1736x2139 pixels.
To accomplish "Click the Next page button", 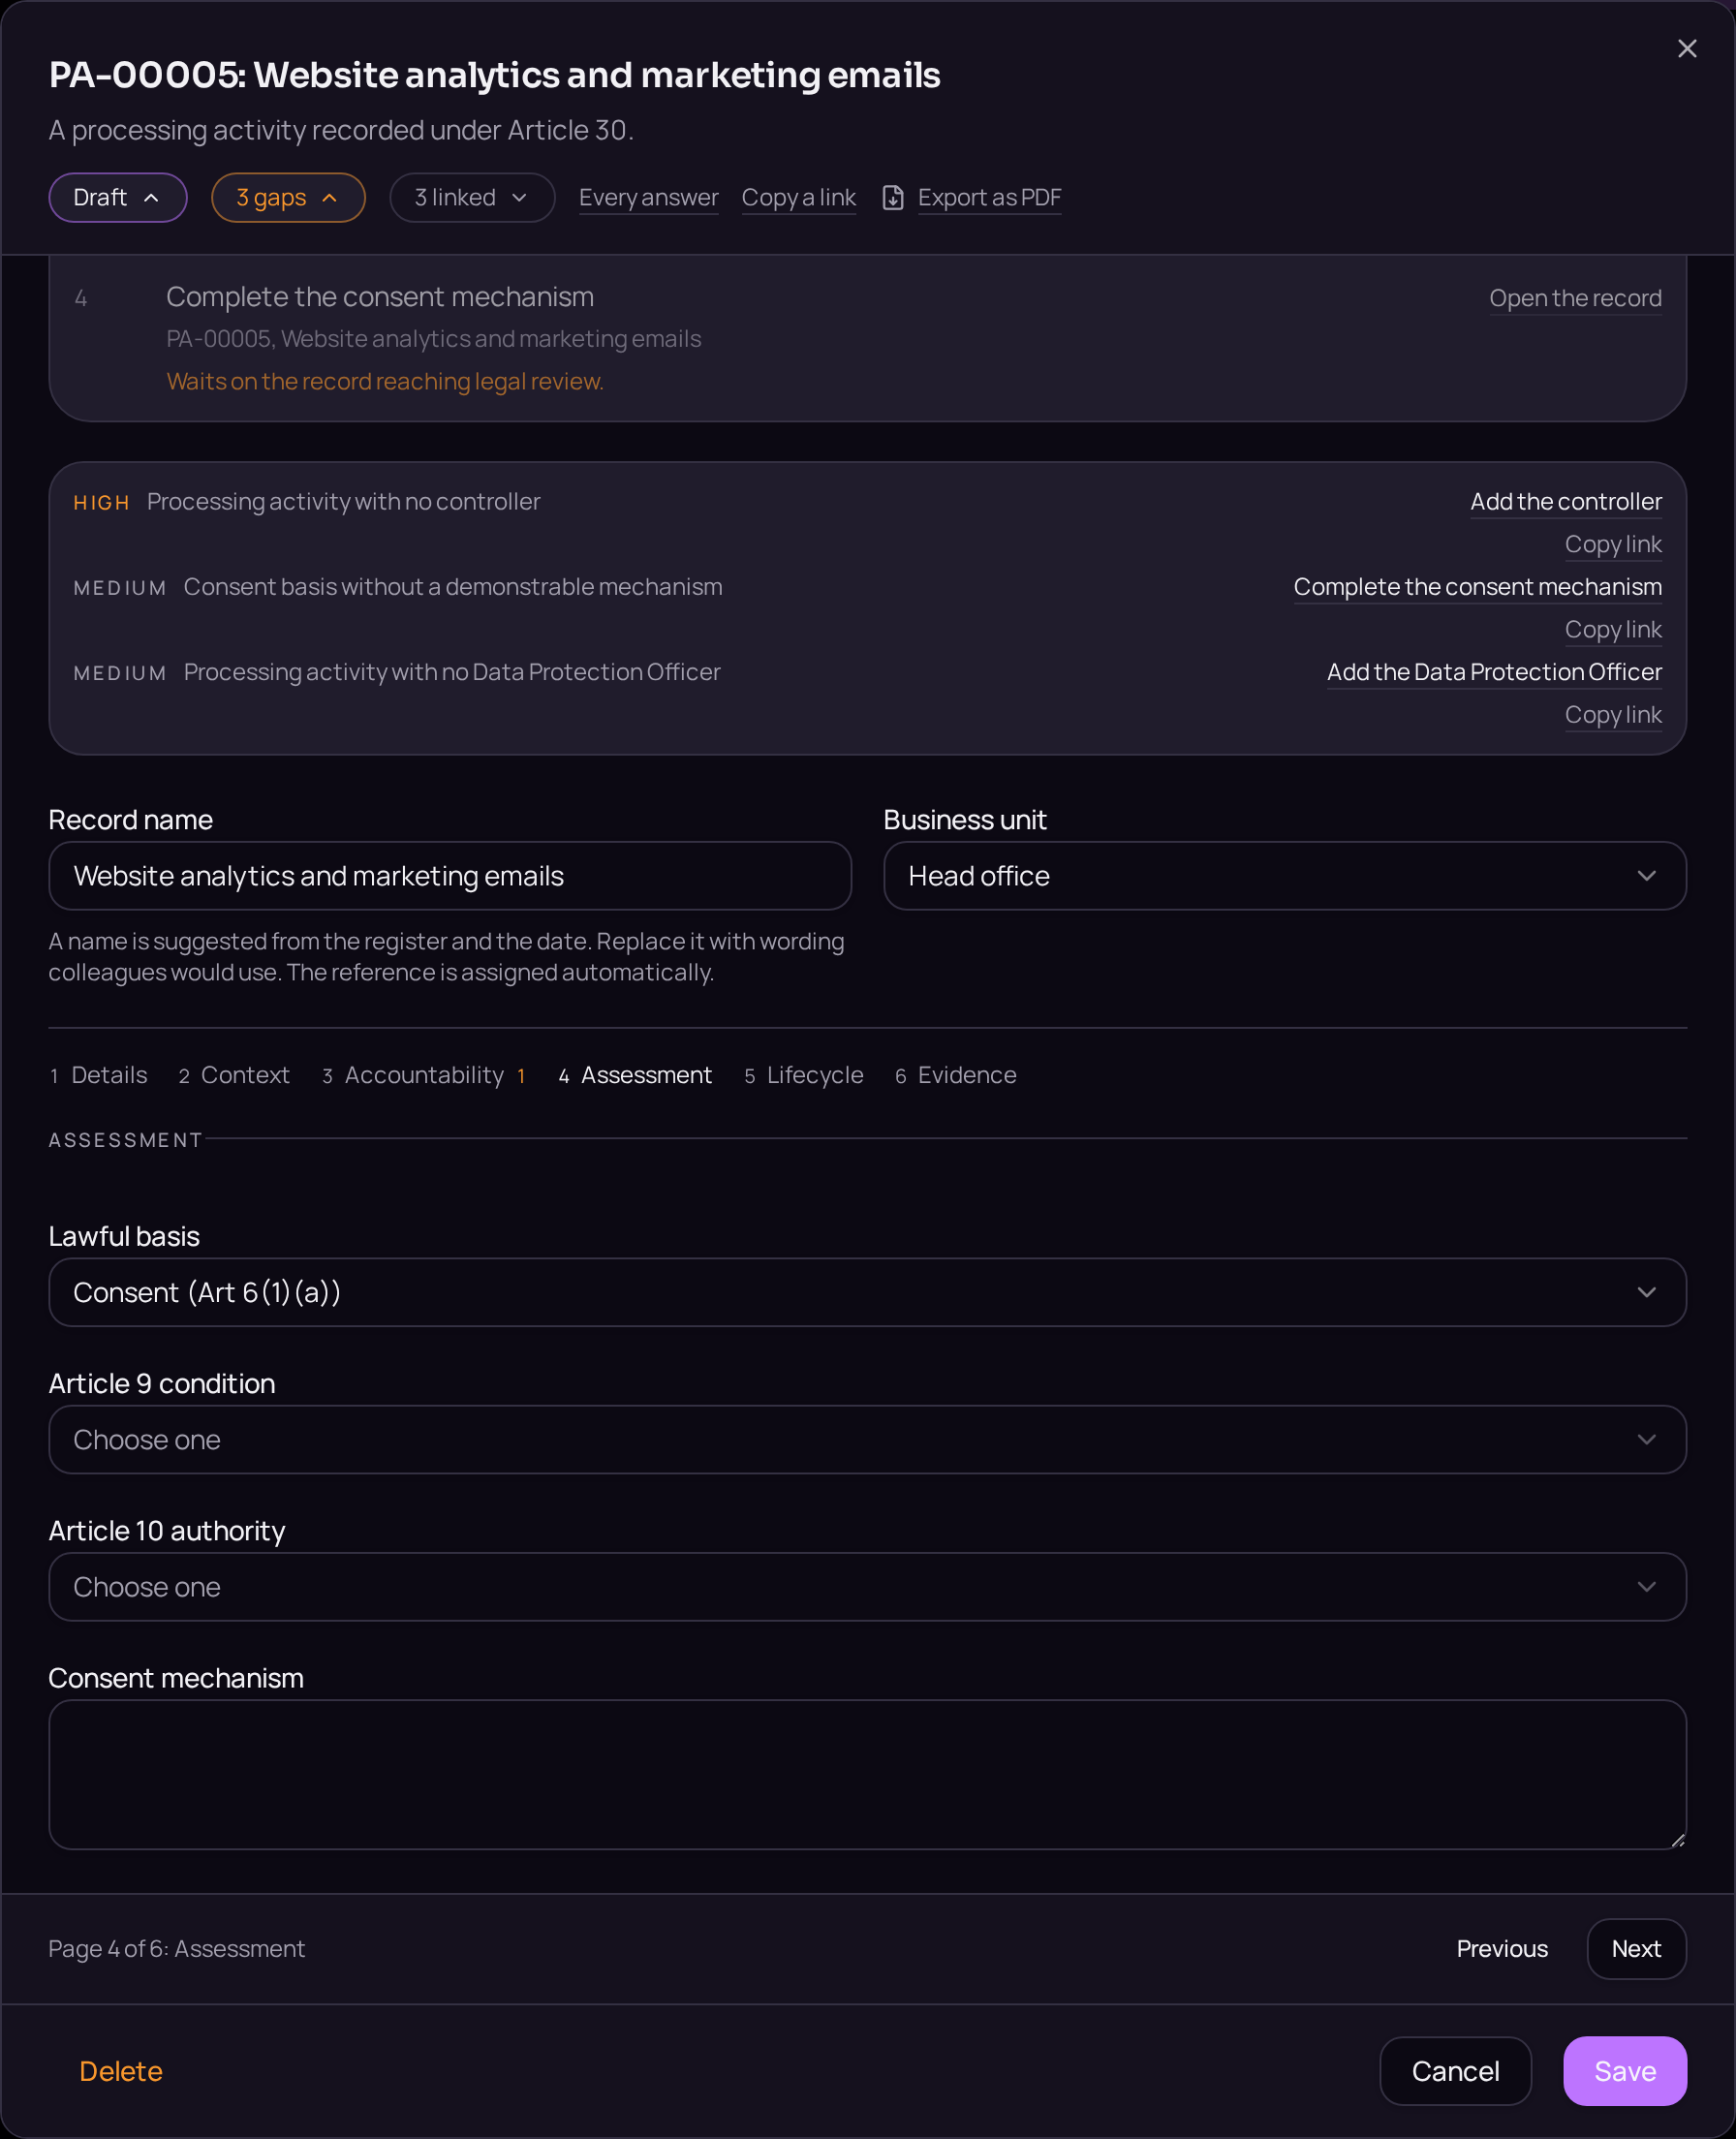I will [x=1636, y=1948].
